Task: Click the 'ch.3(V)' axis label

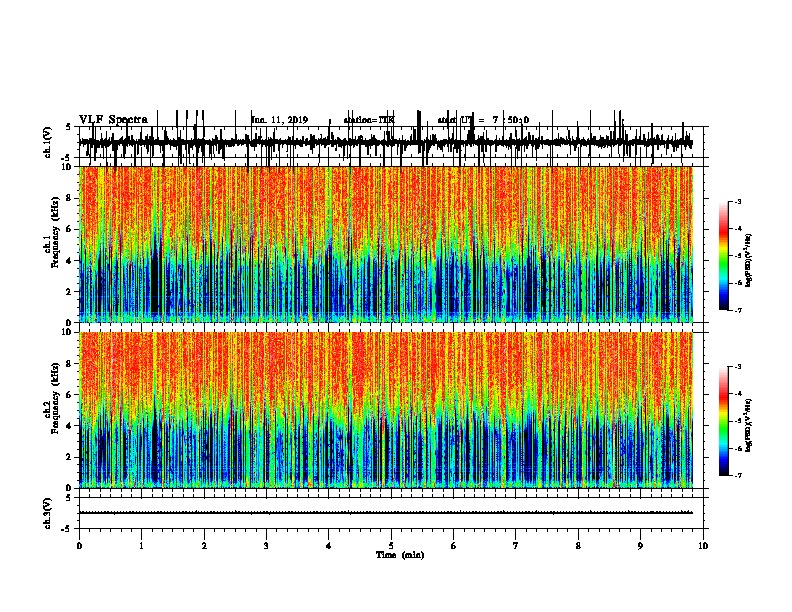Action: (48, 513)
